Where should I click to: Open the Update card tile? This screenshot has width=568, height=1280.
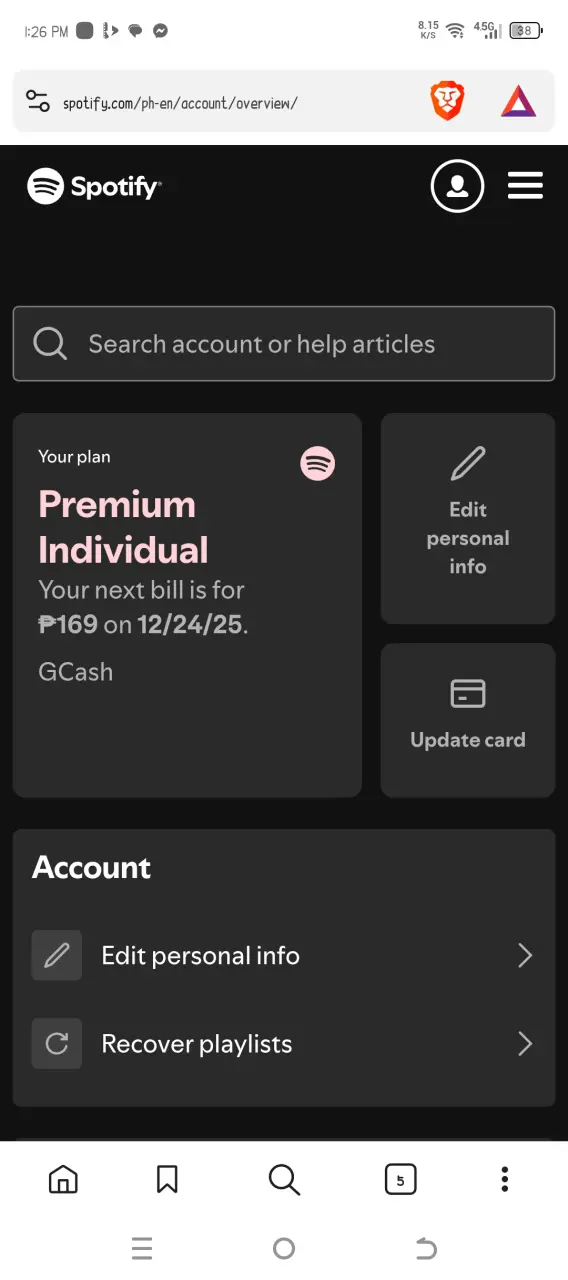coord(468,720)
